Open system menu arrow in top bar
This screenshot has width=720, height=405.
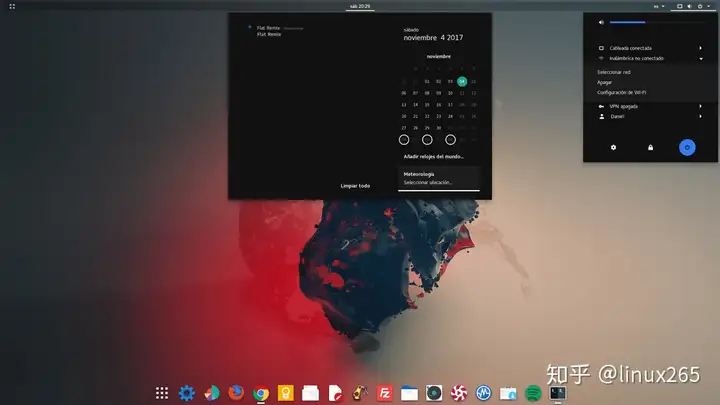click(709, 6)
